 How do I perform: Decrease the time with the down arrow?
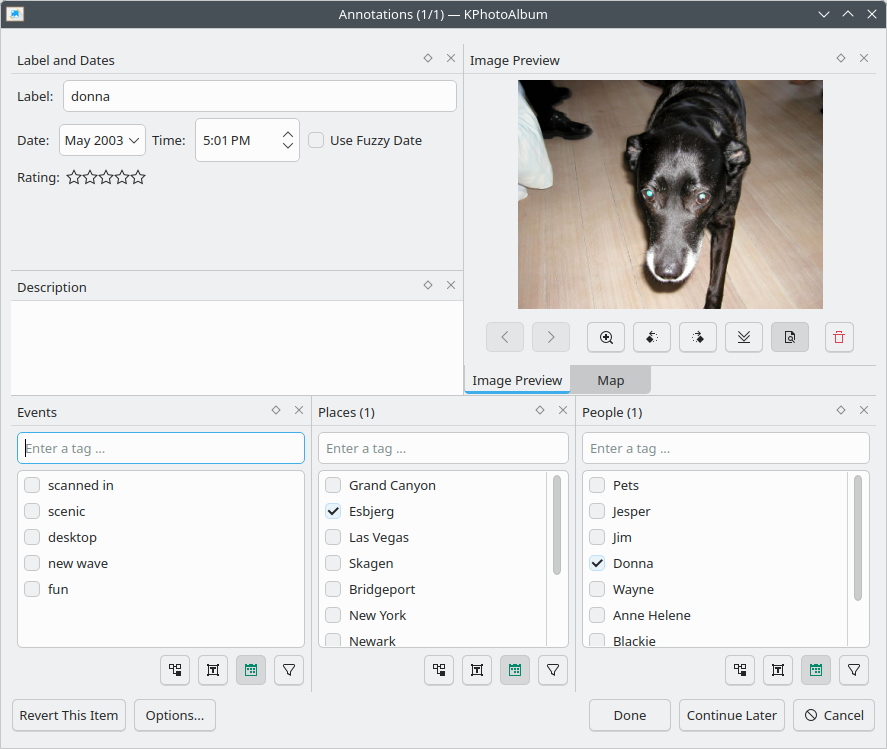click(x=288, y=146)
